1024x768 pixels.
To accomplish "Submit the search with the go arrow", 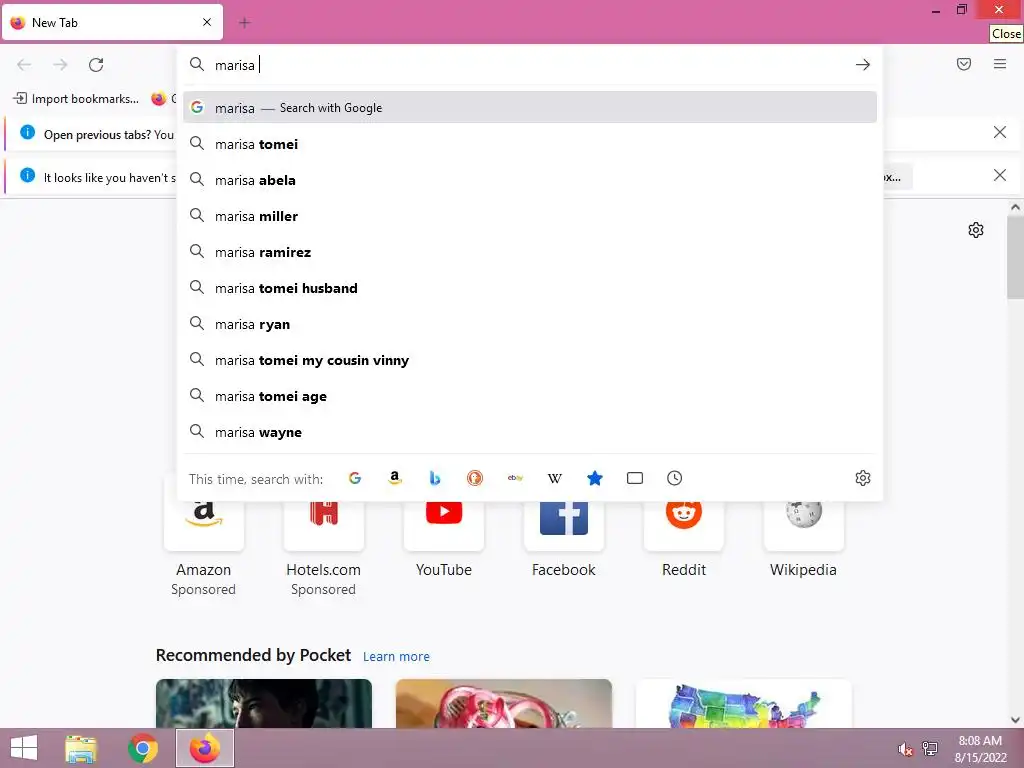I will tap(863, 65).
